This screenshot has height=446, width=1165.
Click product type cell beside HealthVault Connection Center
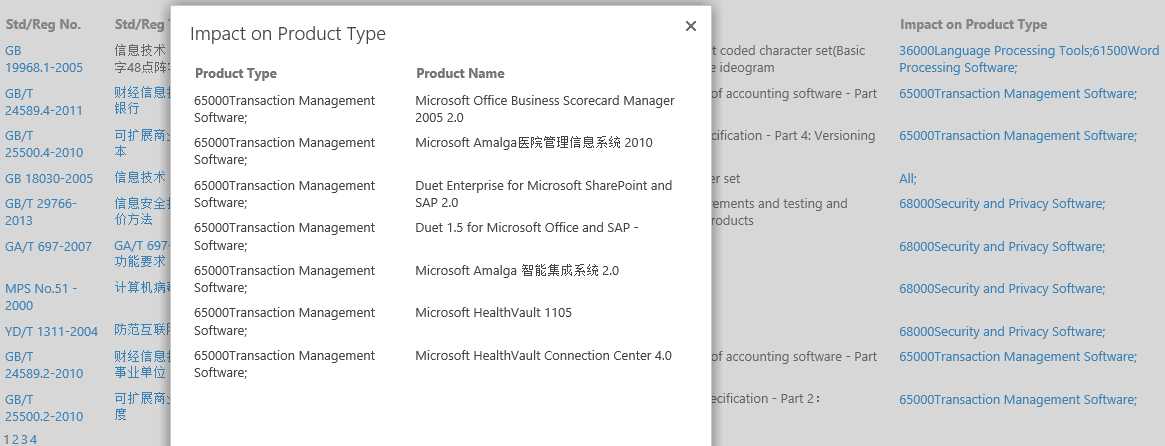[285, 364]
